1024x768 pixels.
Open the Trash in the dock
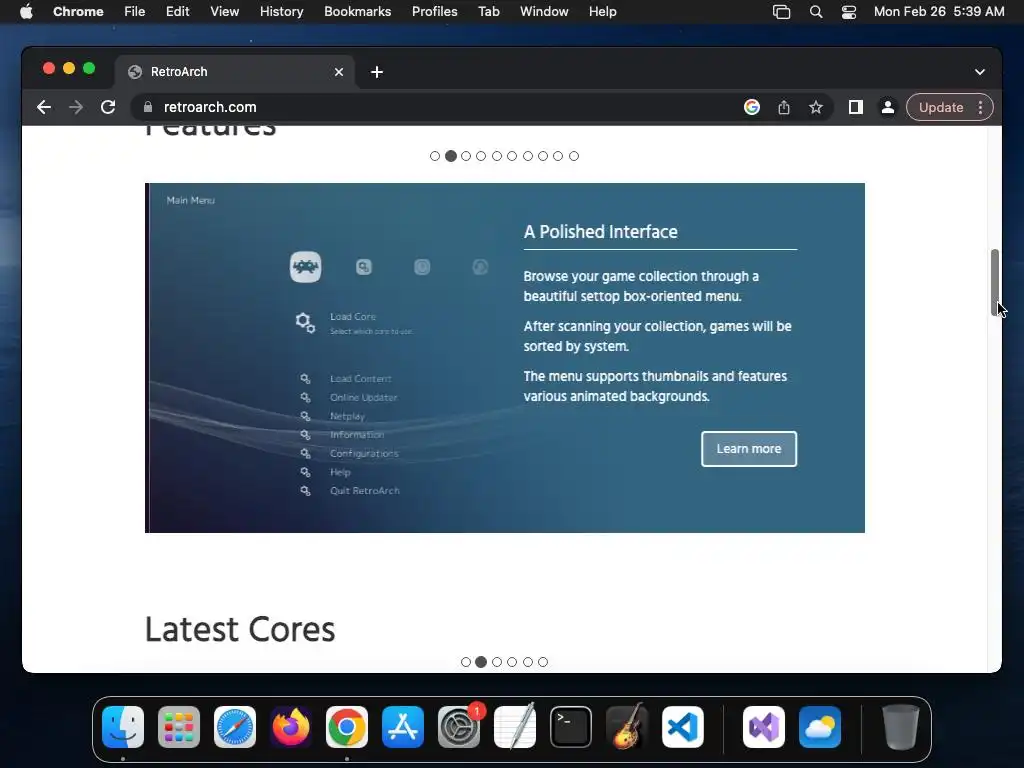tap(901, 727)
